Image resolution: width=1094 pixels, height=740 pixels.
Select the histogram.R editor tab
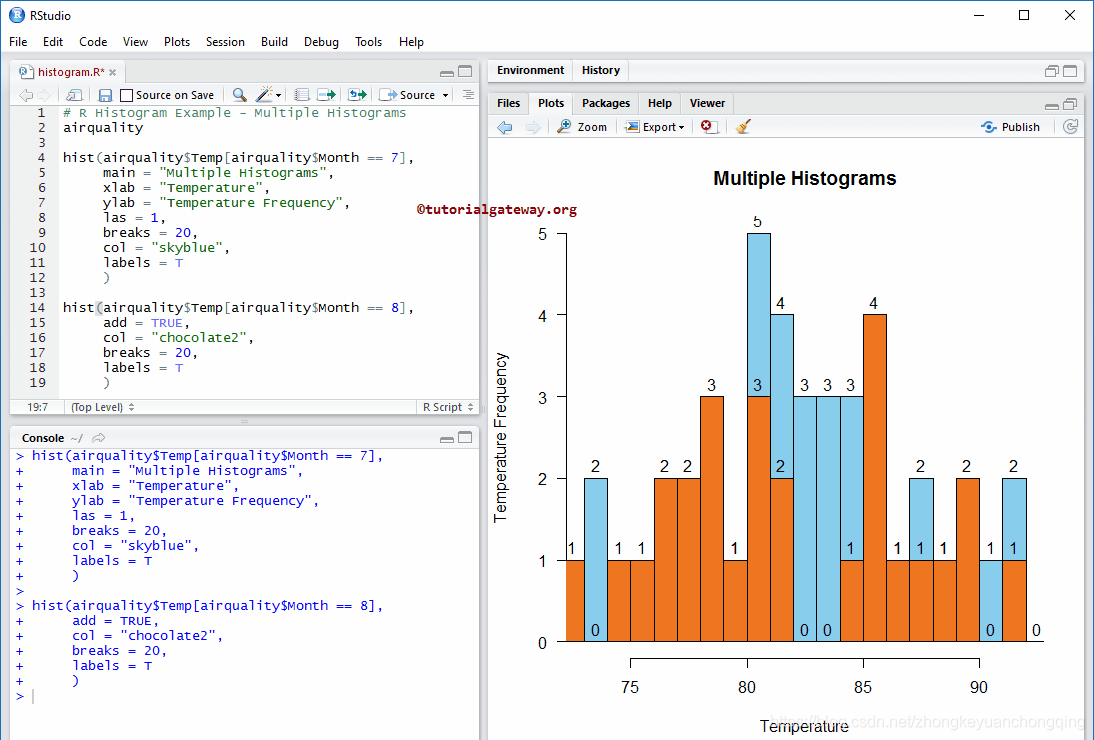[69, 72]
